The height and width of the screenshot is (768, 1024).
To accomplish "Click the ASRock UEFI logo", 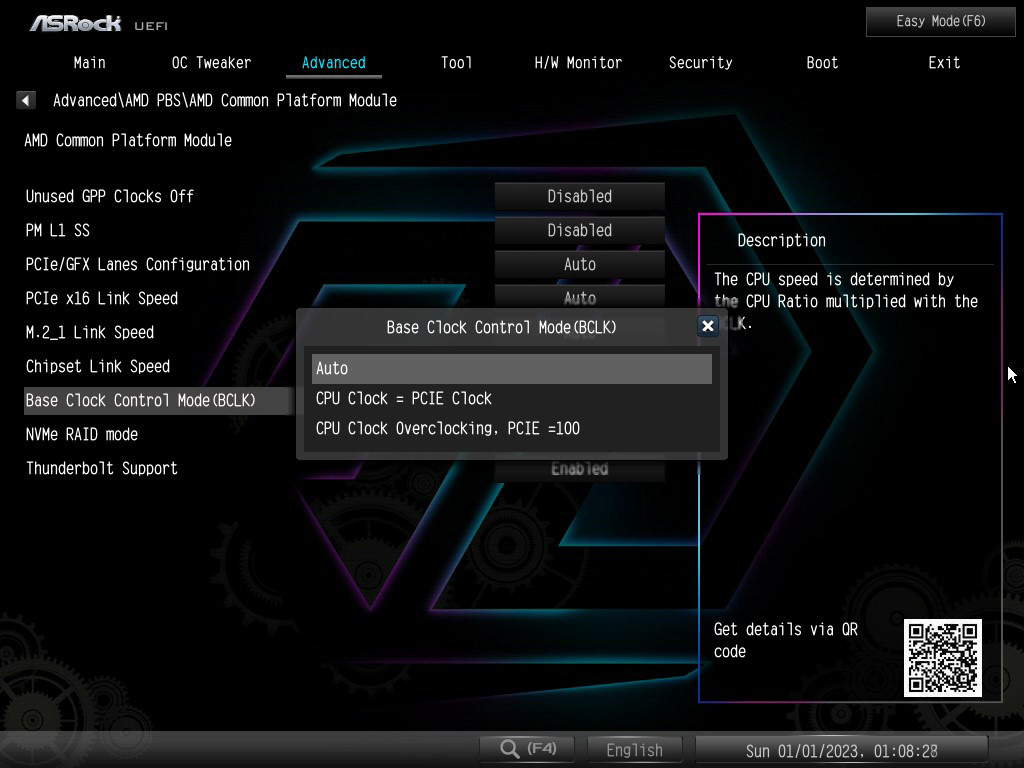I will [99, 24].
